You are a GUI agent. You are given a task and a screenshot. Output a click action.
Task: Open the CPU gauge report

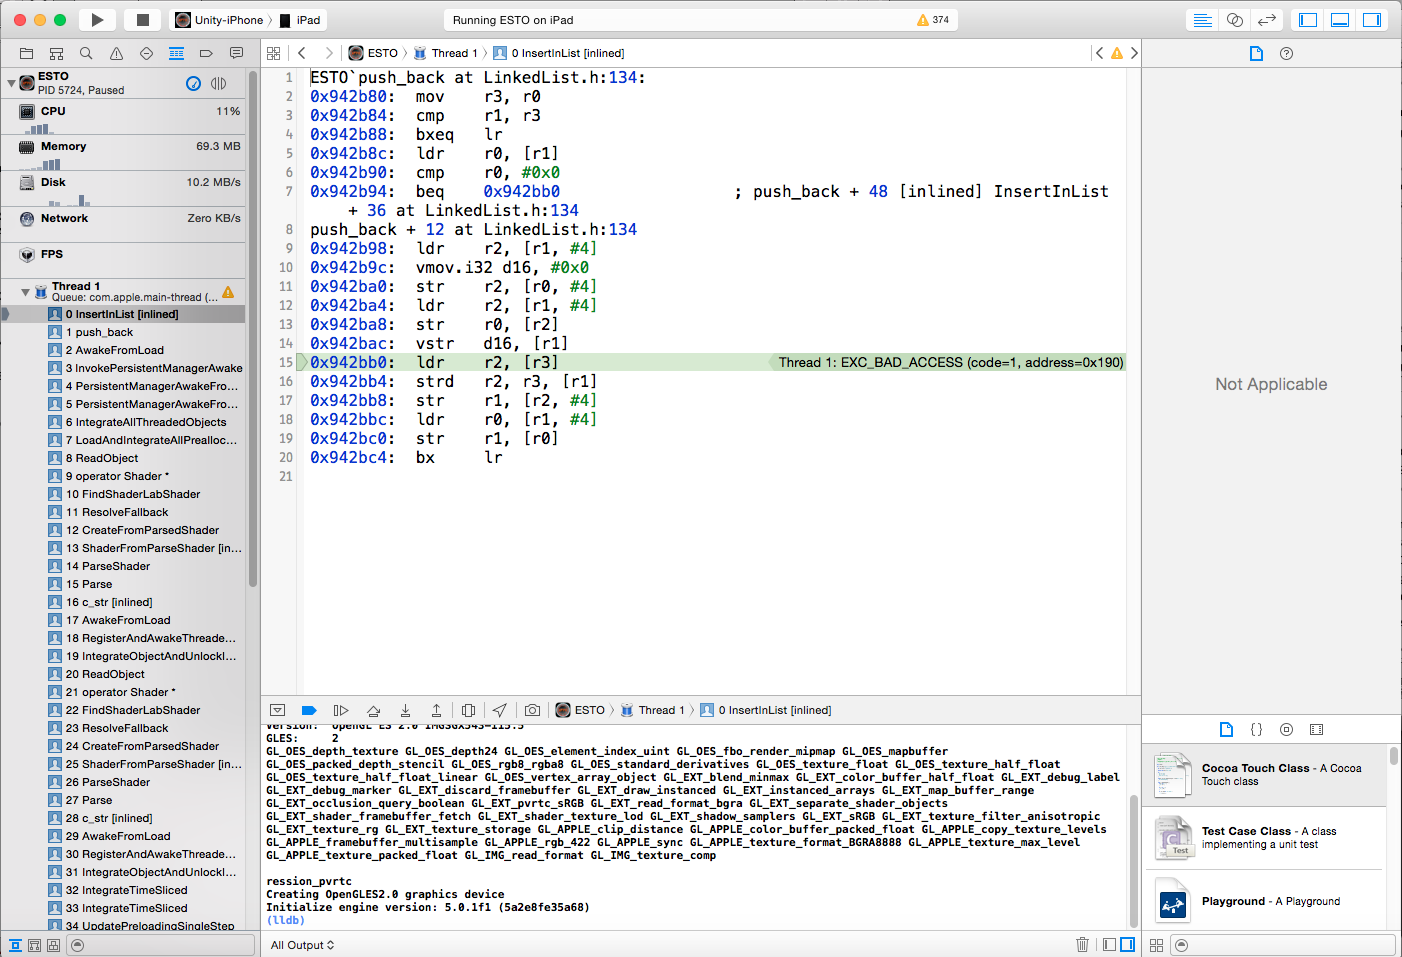point(123,118)
